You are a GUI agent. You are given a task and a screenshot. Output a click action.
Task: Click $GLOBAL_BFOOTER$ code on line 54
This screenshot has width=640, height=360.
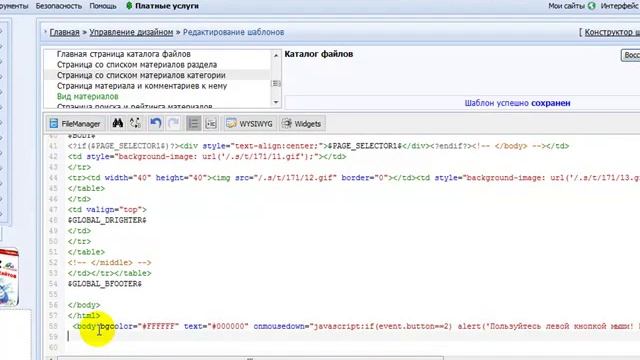point(105,284)
